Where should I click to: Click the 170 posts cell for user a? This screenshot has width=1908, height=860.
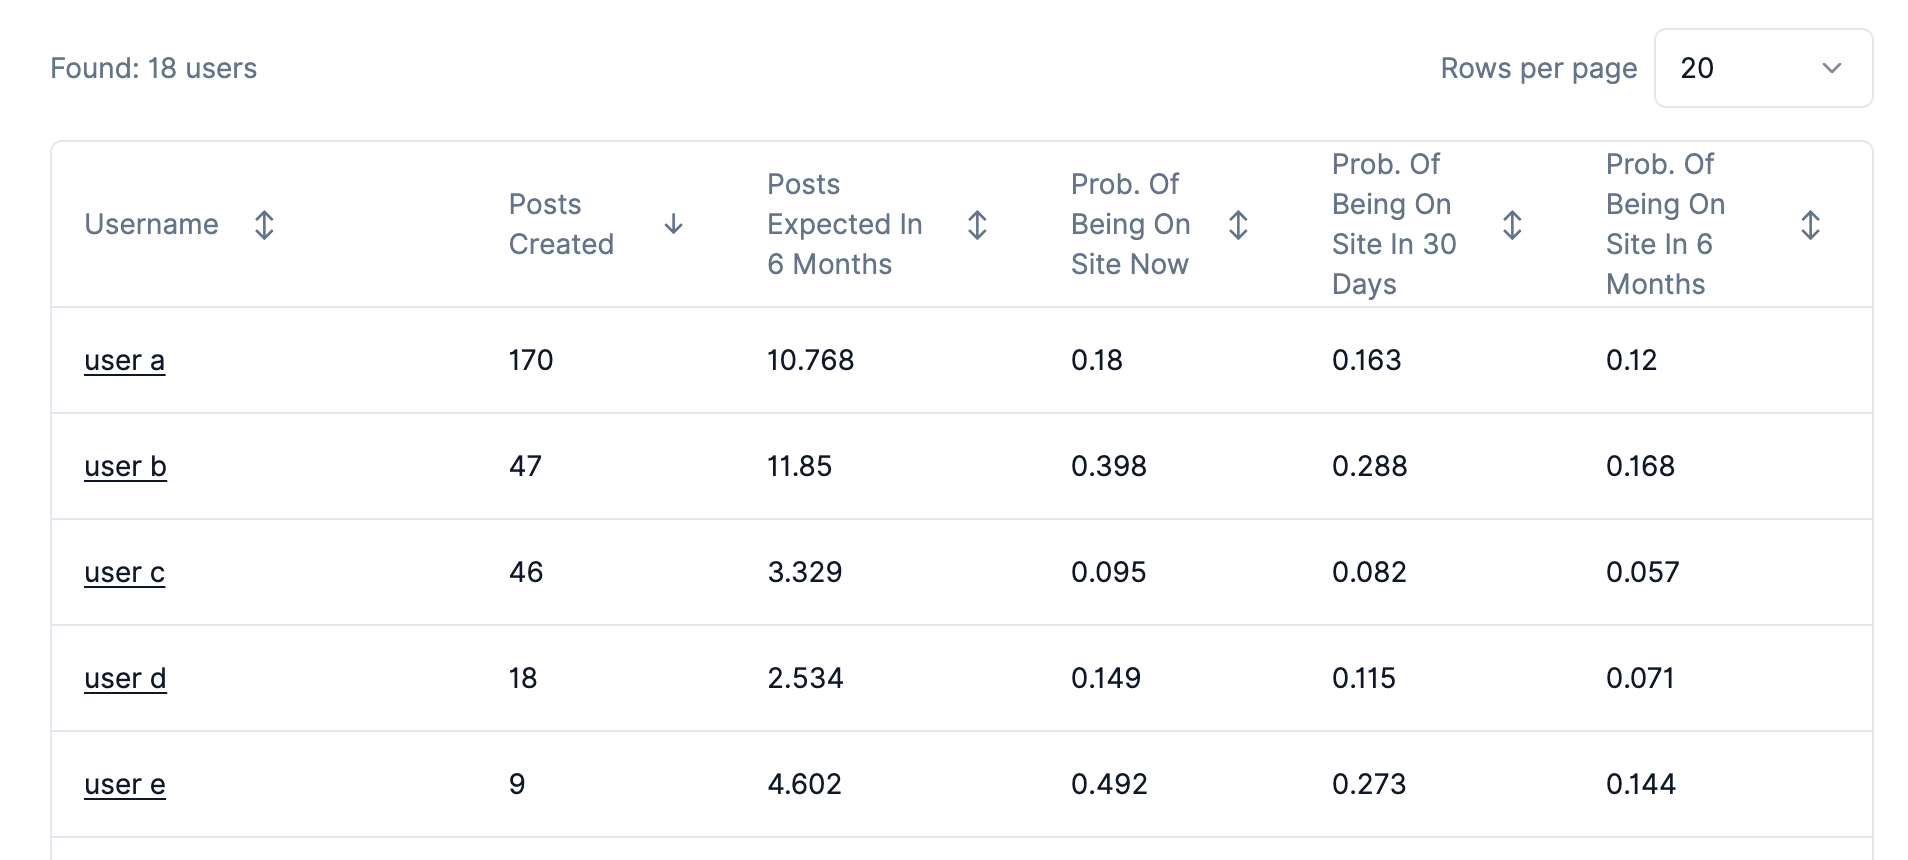(531, 360)
